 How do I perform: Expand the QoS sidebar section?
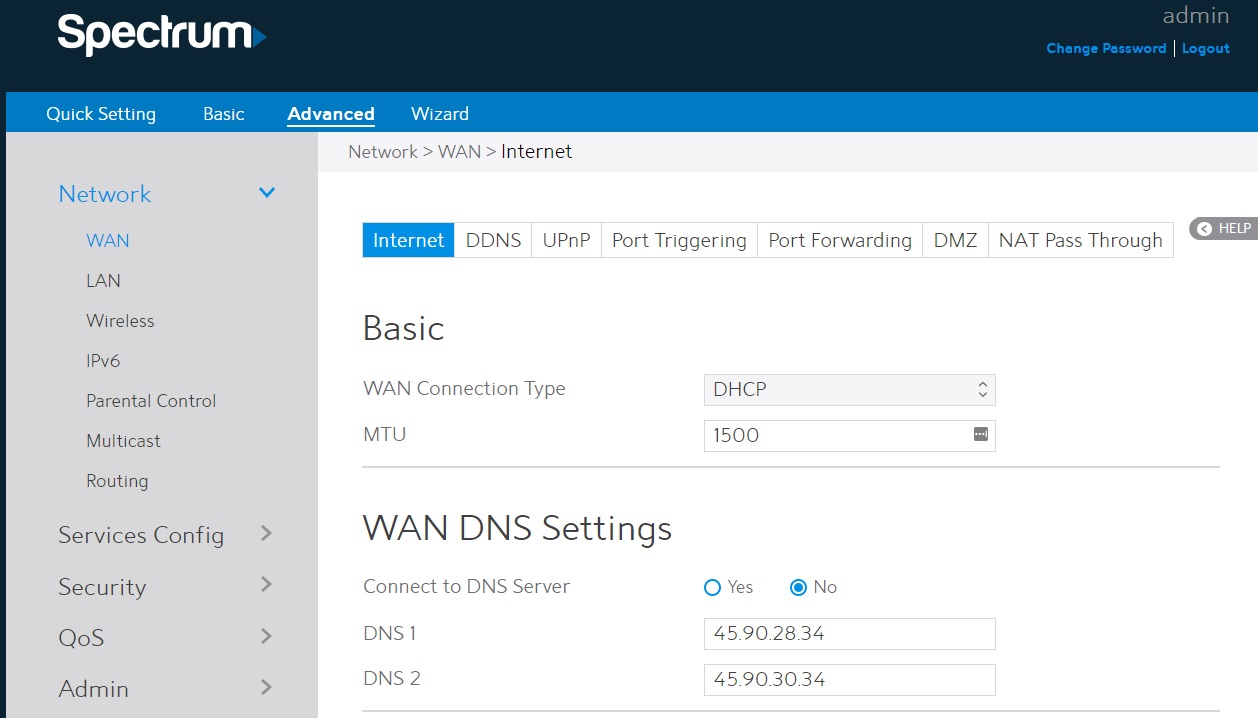point(266,636)
